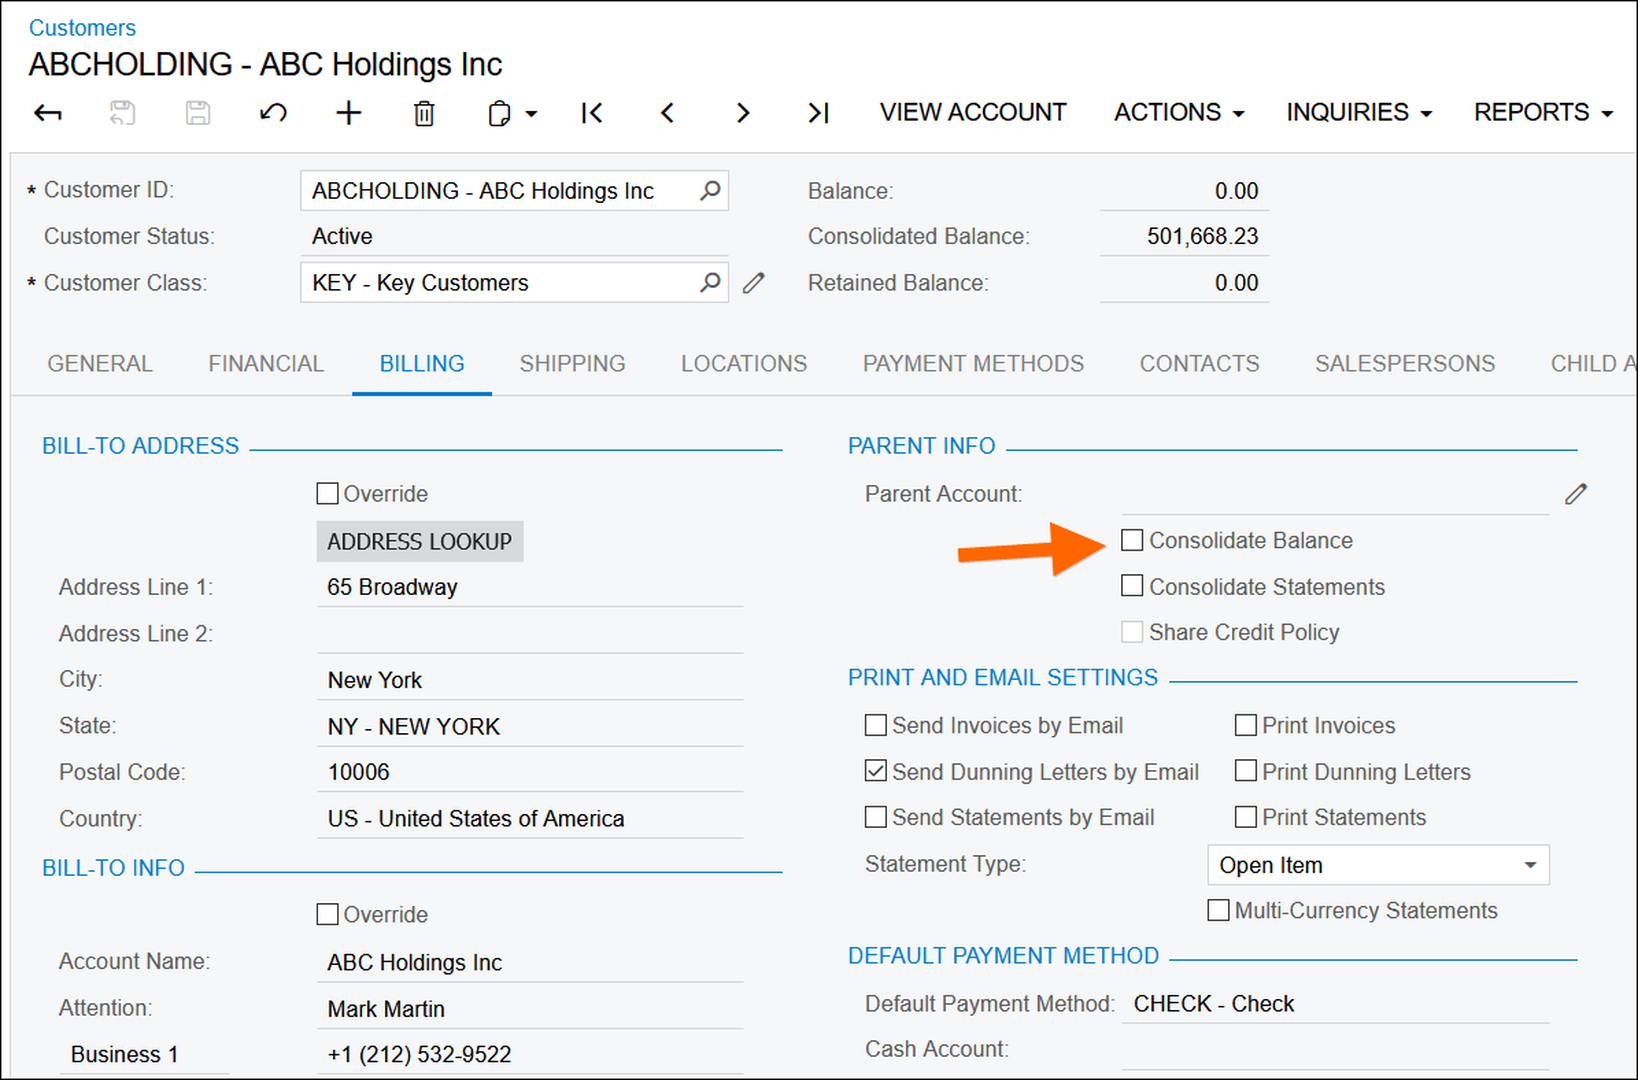The height and width of the screenshot is (1080, 1638).
Task: Go to the first record
Action: click(x=592, y=113)
